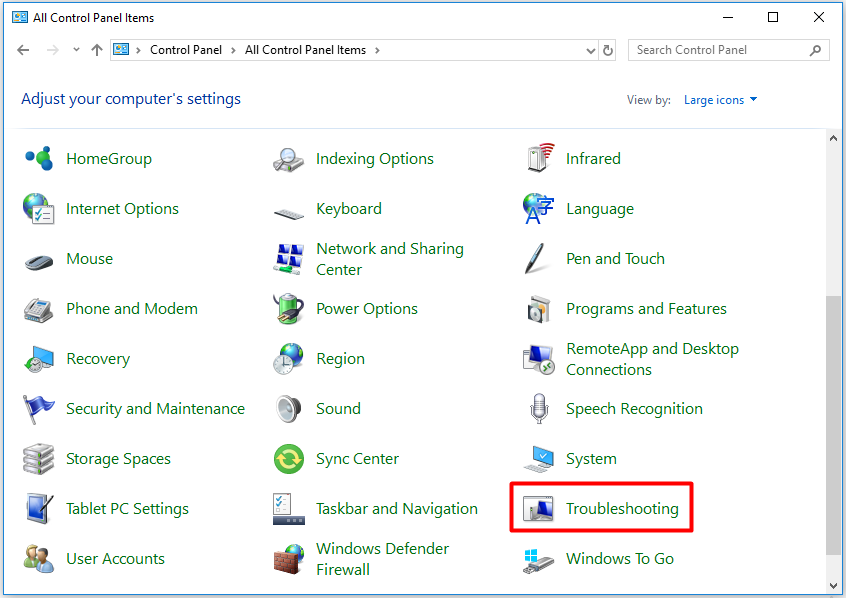846x598 pixels.
Task: Open the Indexing Options link
Action: point(375,159)
